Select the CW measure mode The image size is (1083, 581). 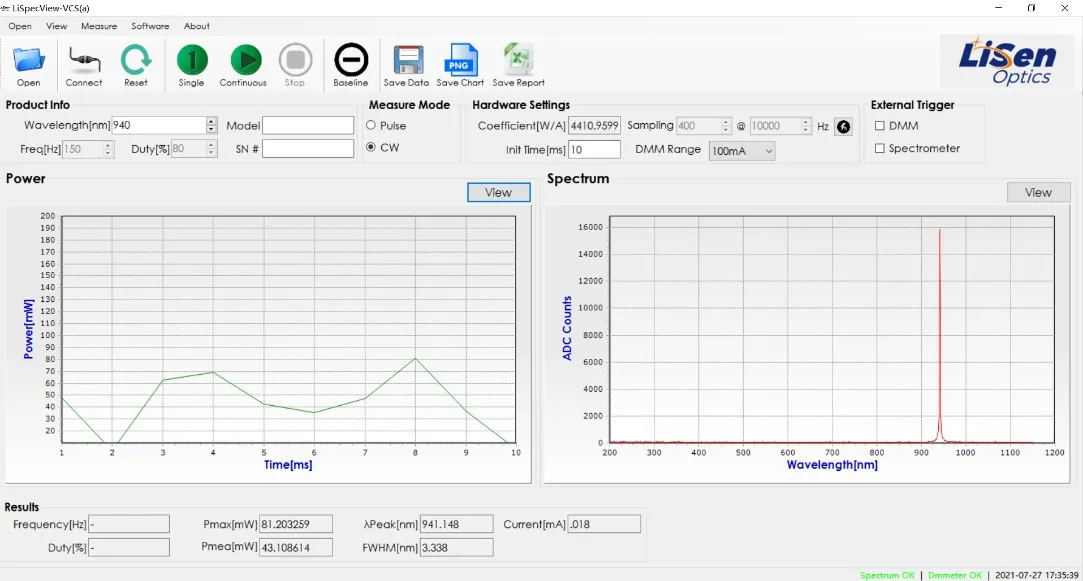click(x=371, y=148)
